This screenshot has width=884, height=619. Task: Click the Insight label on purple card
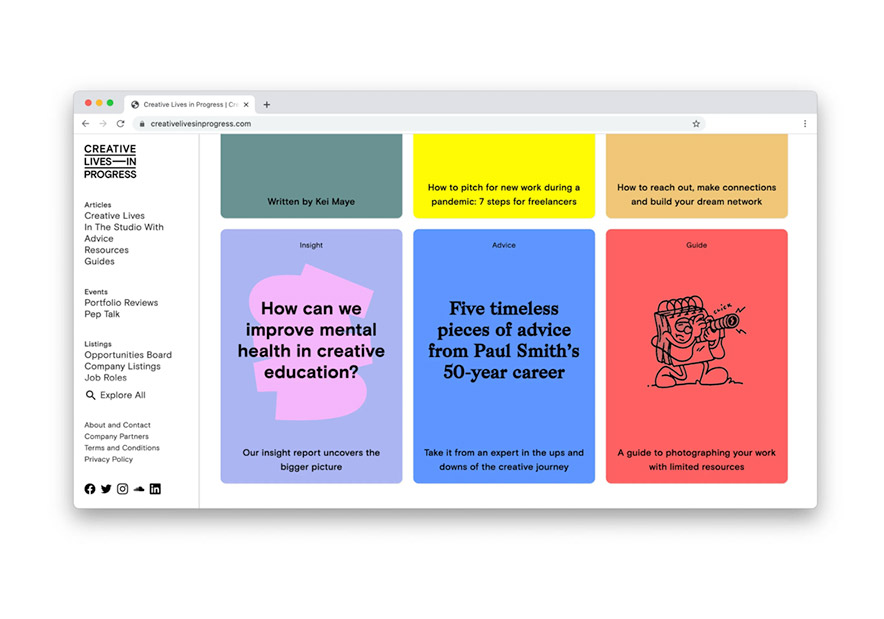tap(311, 245)
